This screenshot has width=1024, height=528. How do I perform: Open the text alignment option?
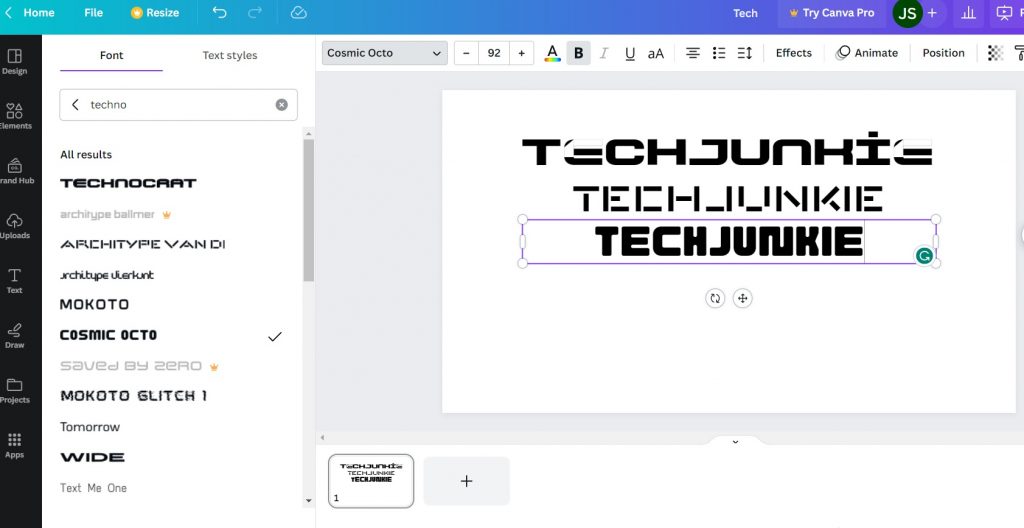693,53
